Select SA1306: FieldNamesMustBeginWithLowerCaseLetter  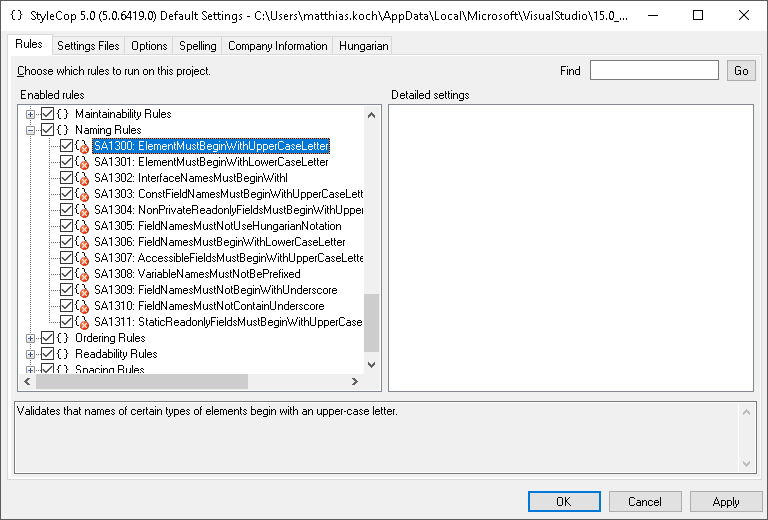219,242
